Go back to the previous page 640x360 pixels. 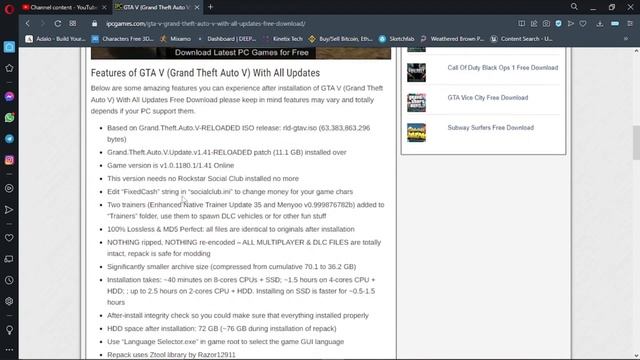click(x=28, y=24)
